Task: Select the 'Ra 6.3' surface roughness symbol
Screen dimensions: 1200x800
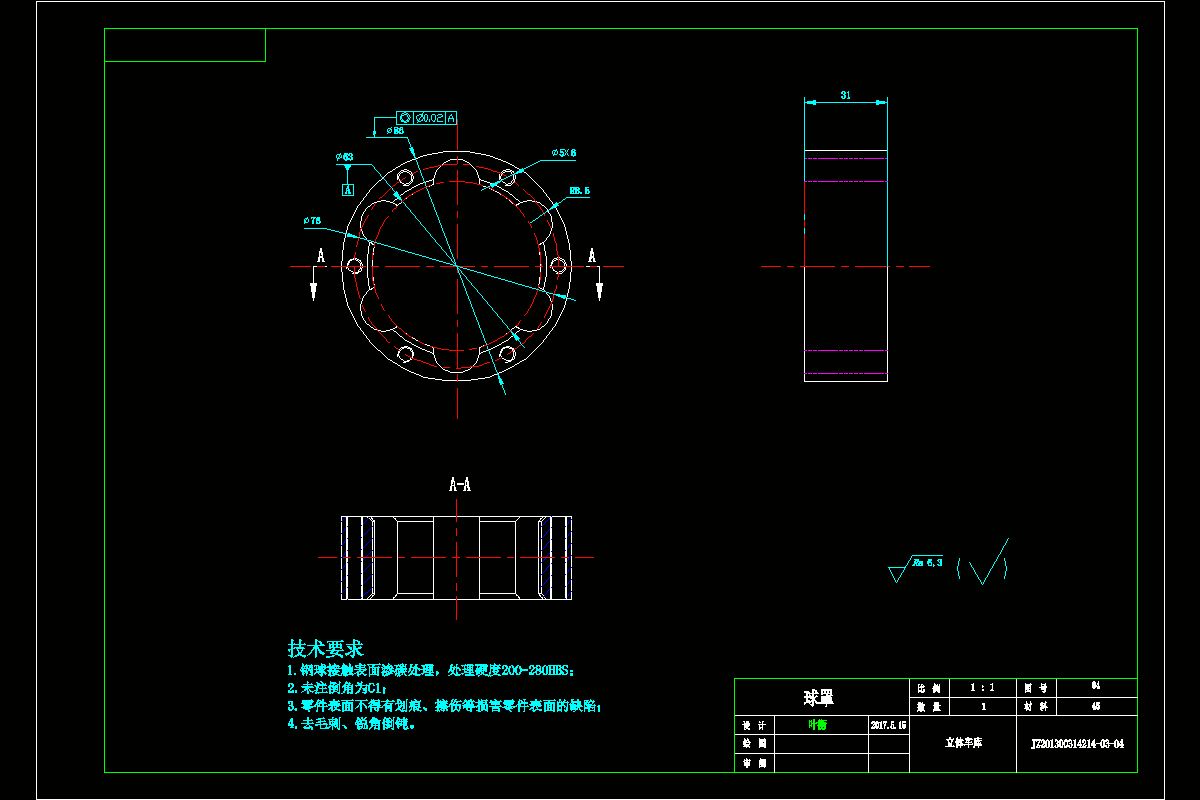Action: point(916,570)
